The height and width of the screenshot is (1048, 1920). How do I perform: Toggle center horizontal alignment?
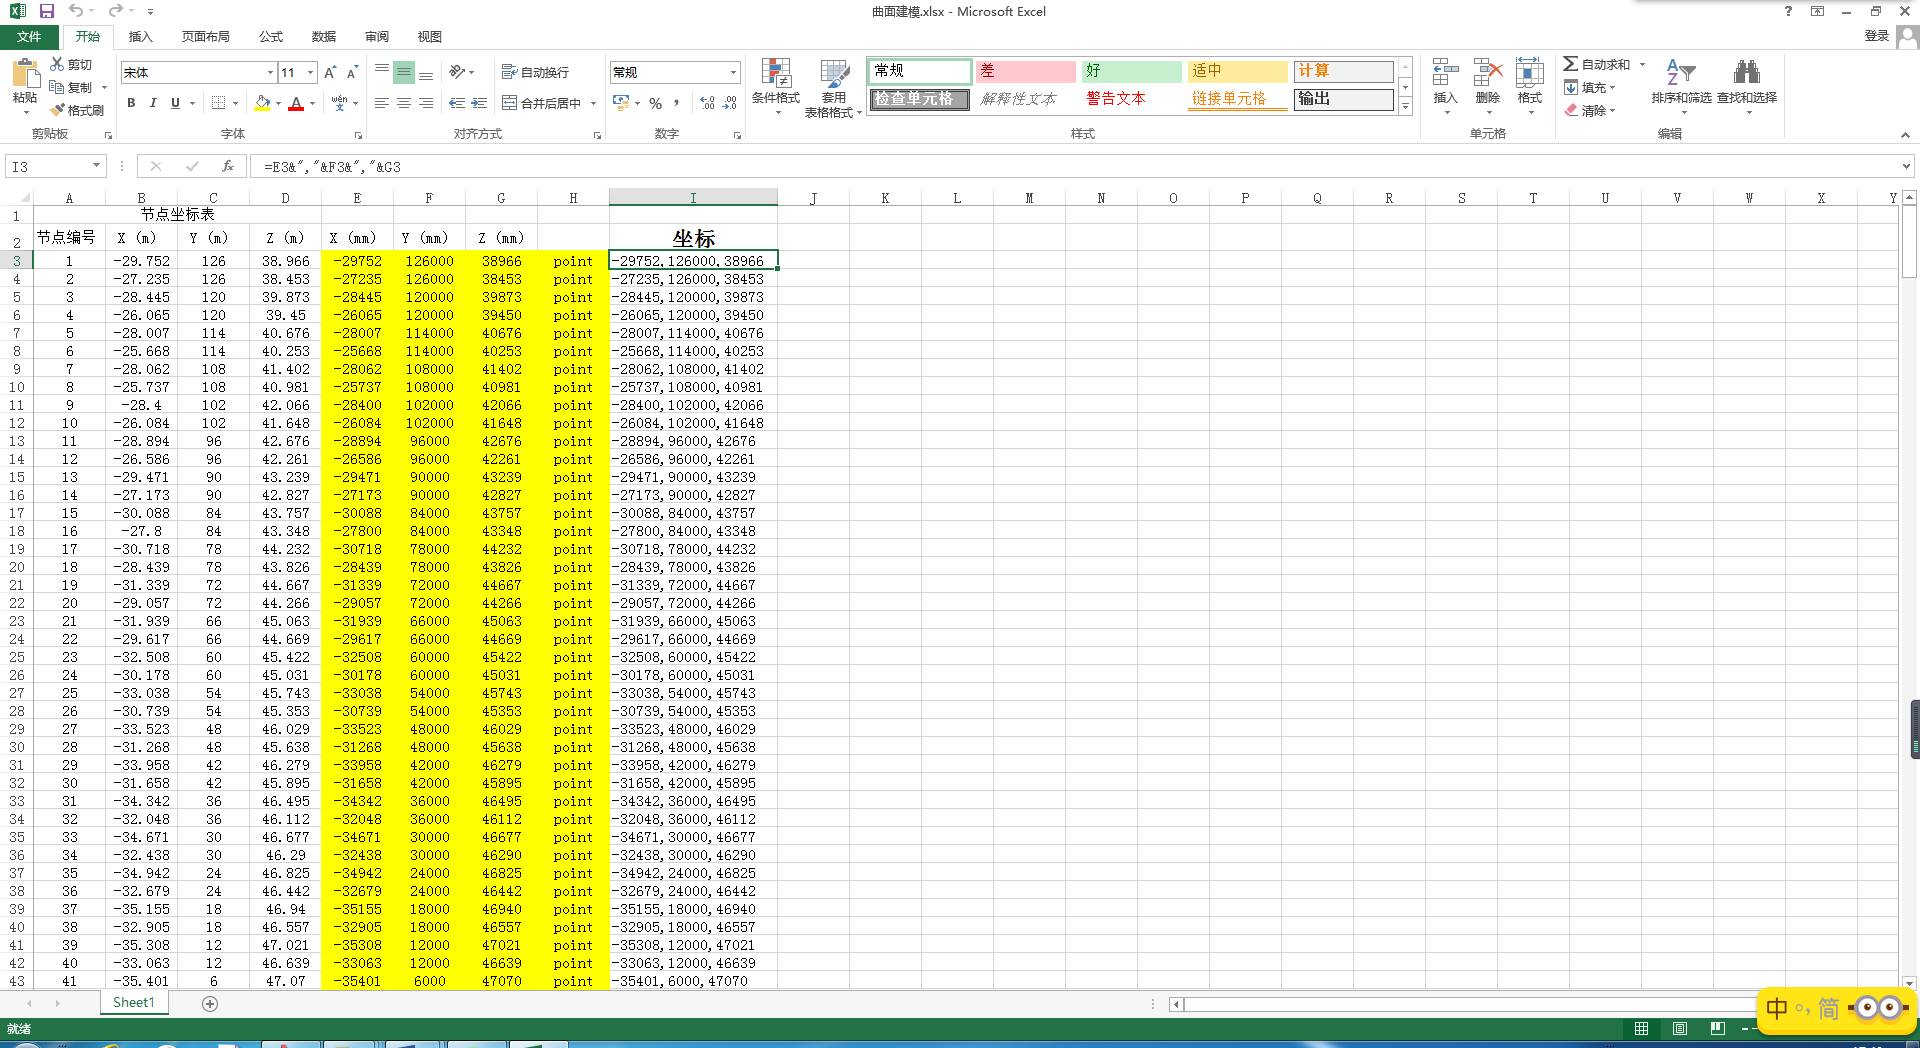pos(404,103)
